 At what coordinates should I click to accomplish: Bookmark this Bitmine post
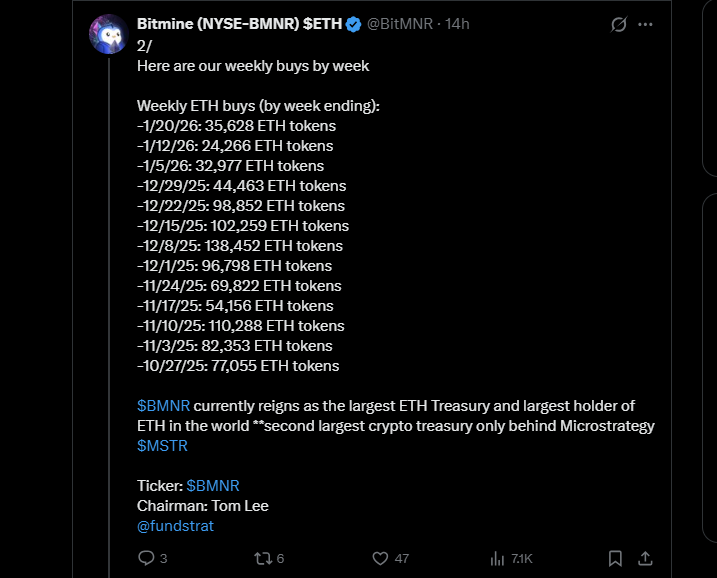pos(616,557)
